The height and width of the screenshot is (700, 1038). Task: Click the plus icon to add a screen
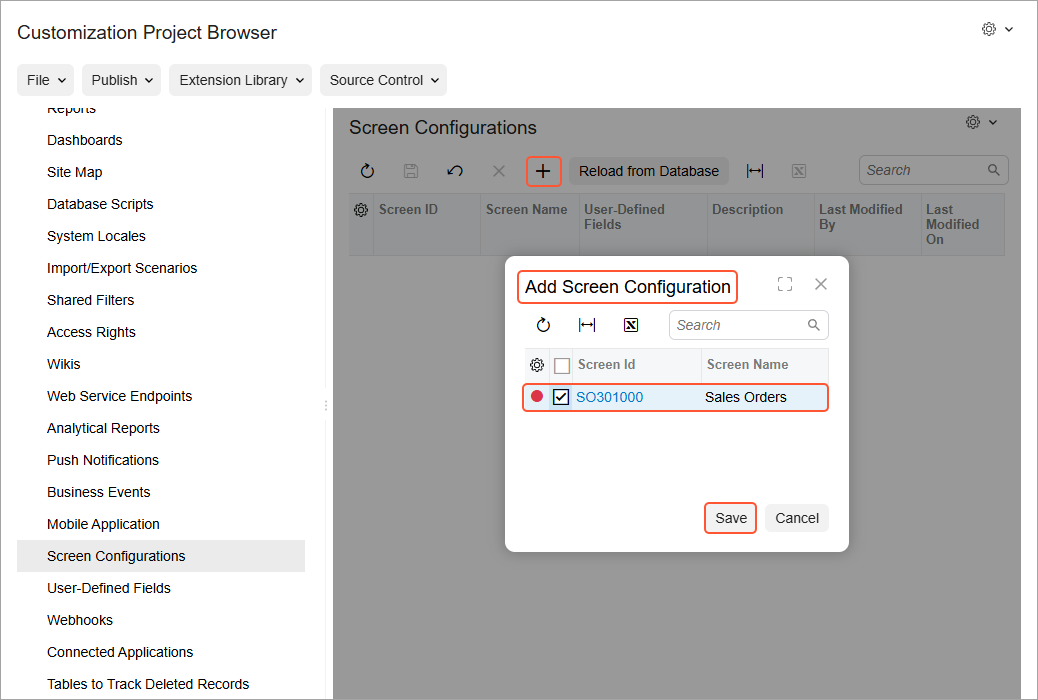(543, 171)
